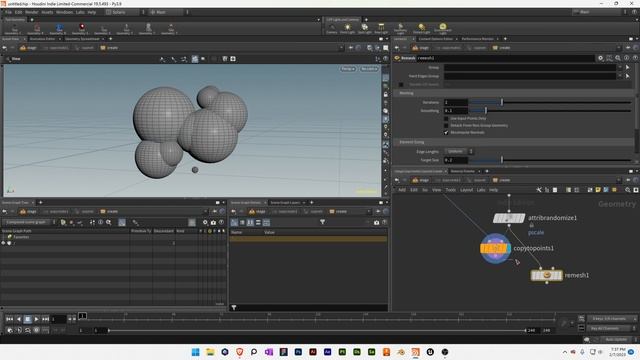Toggle Use Input Points Only checkbox
Screen dimensions: 640x360
[x=446, y=118]
